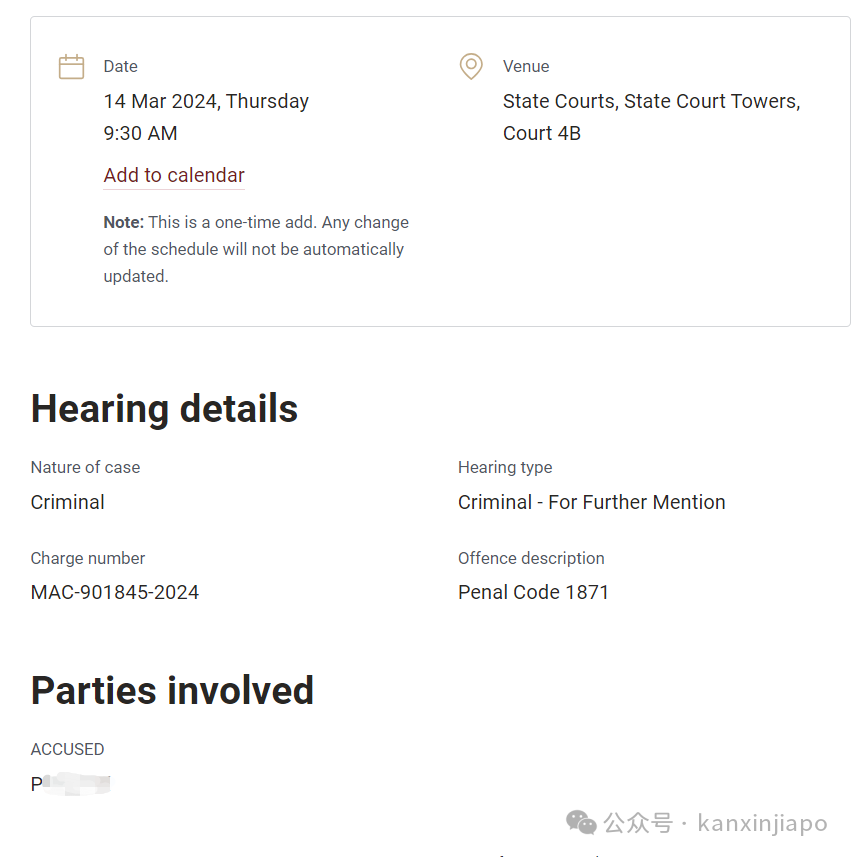The height and width of the screenshot is (857, 855).
Task: Click the location pin icon beside Venue
Action: [x=471, y=66]
